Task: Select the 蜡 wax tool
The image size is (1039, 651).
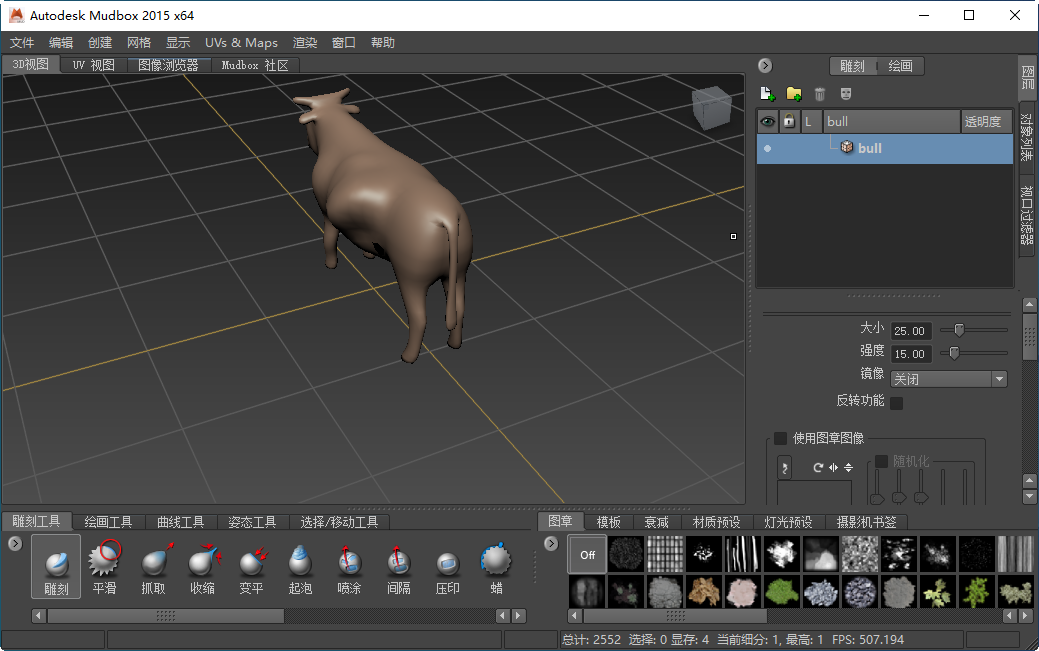Action: tap(496, 566)
